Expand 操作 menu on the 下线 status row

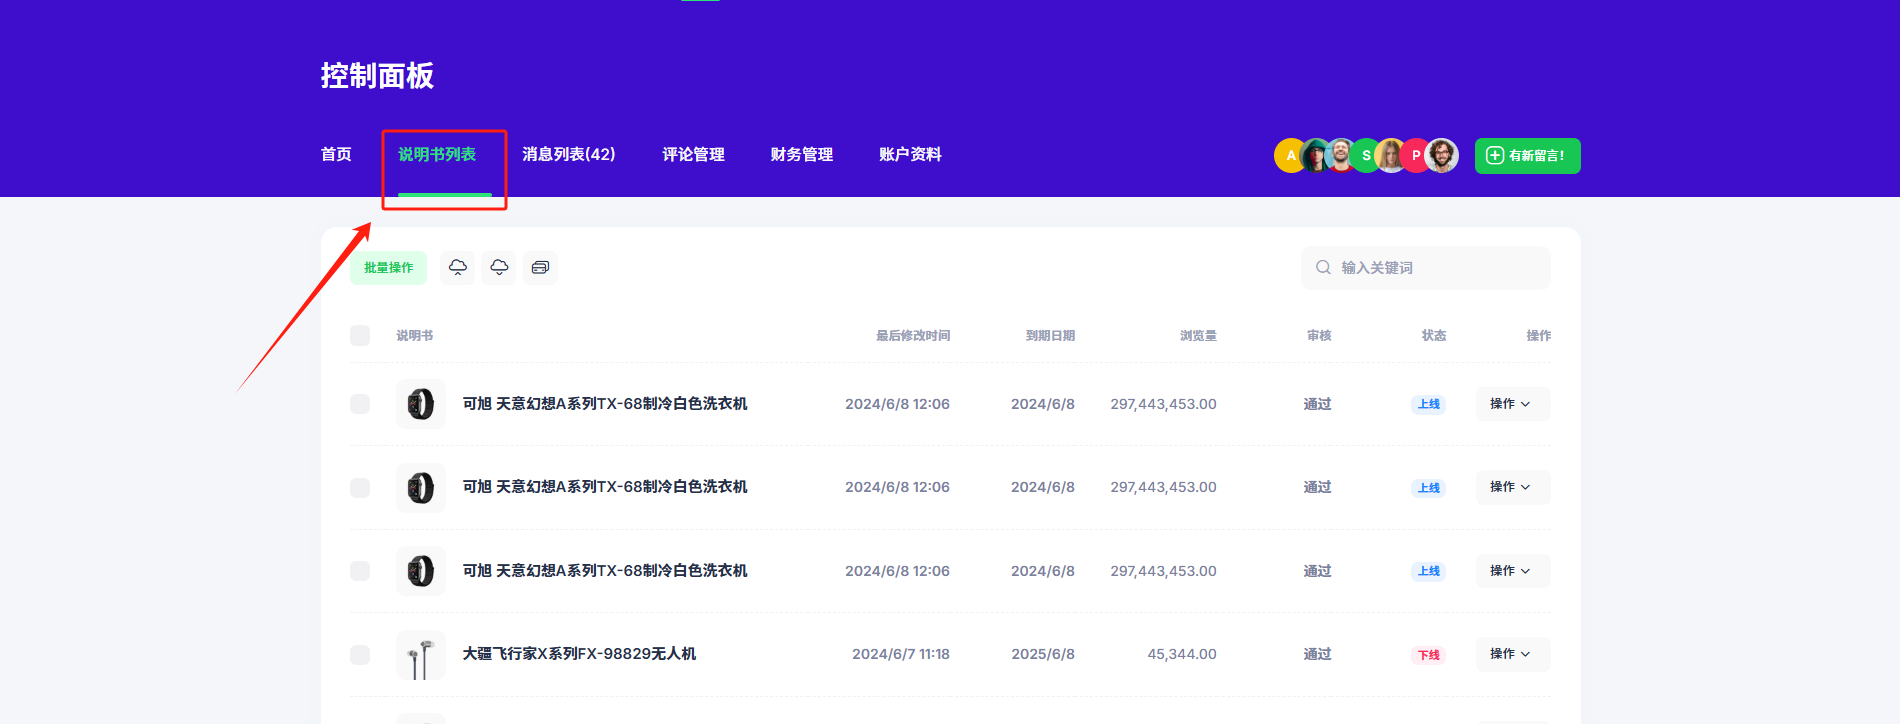(1512, 654)
